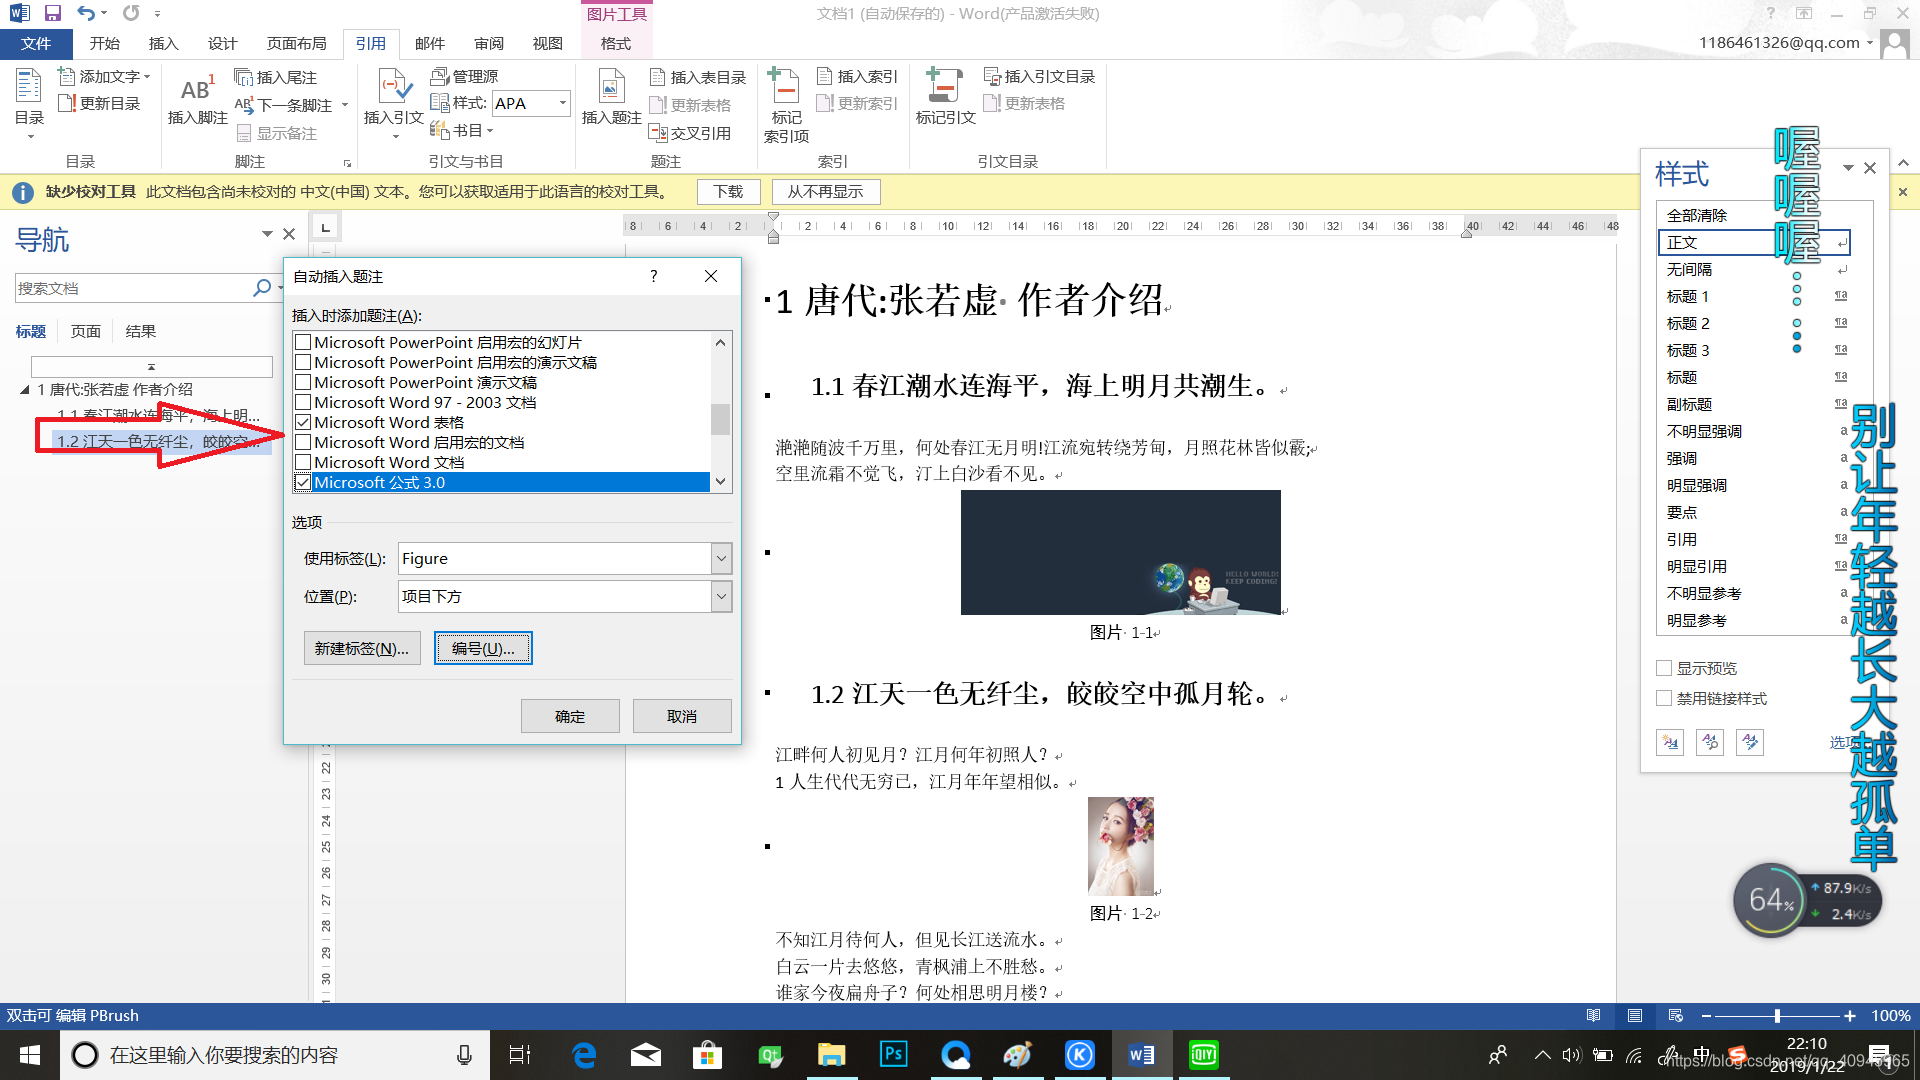Switch to the 邮件 ribbon tab
The height and width of the screenshot is (1080, 1920).
click(x=429, y=43)
